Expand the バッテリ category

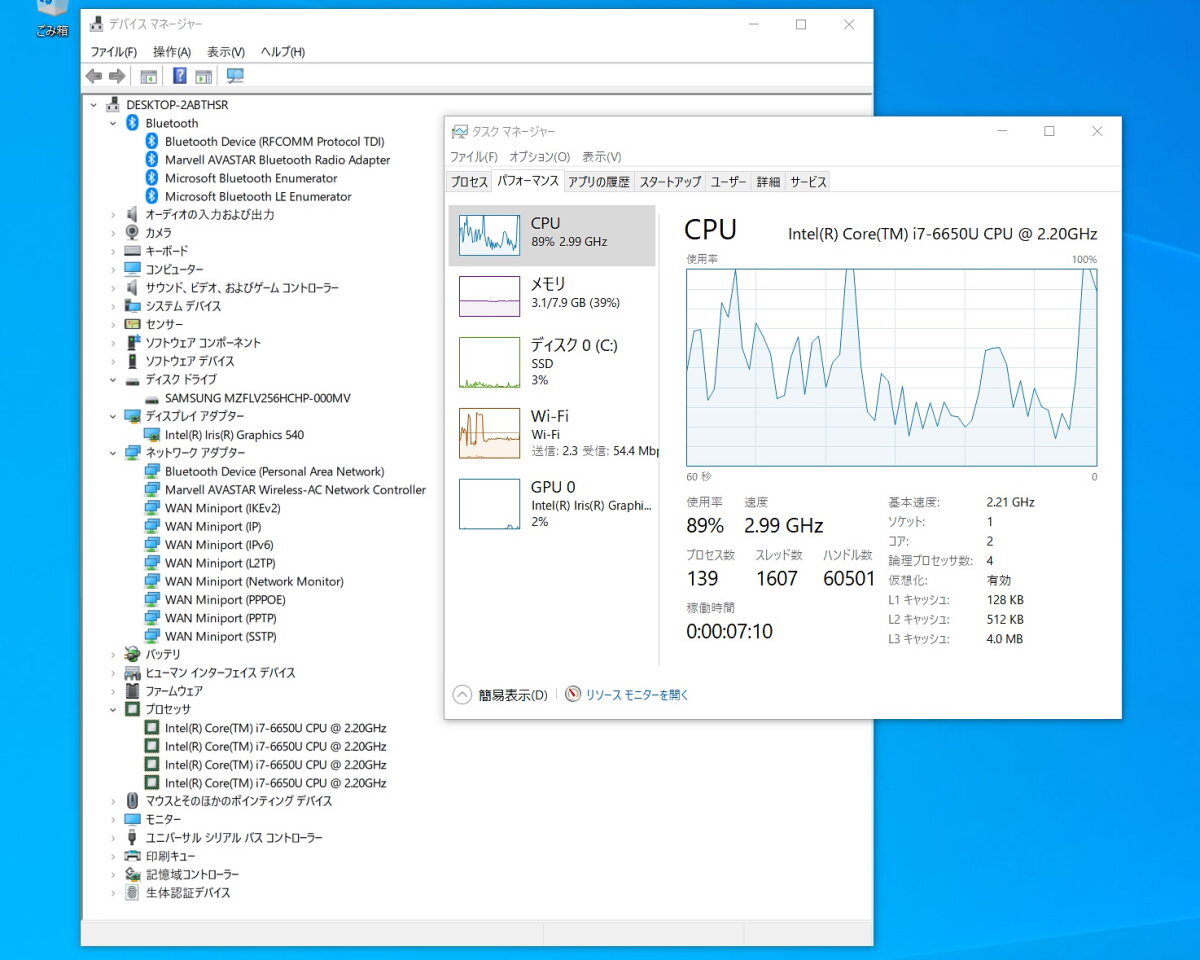(113, 654)
